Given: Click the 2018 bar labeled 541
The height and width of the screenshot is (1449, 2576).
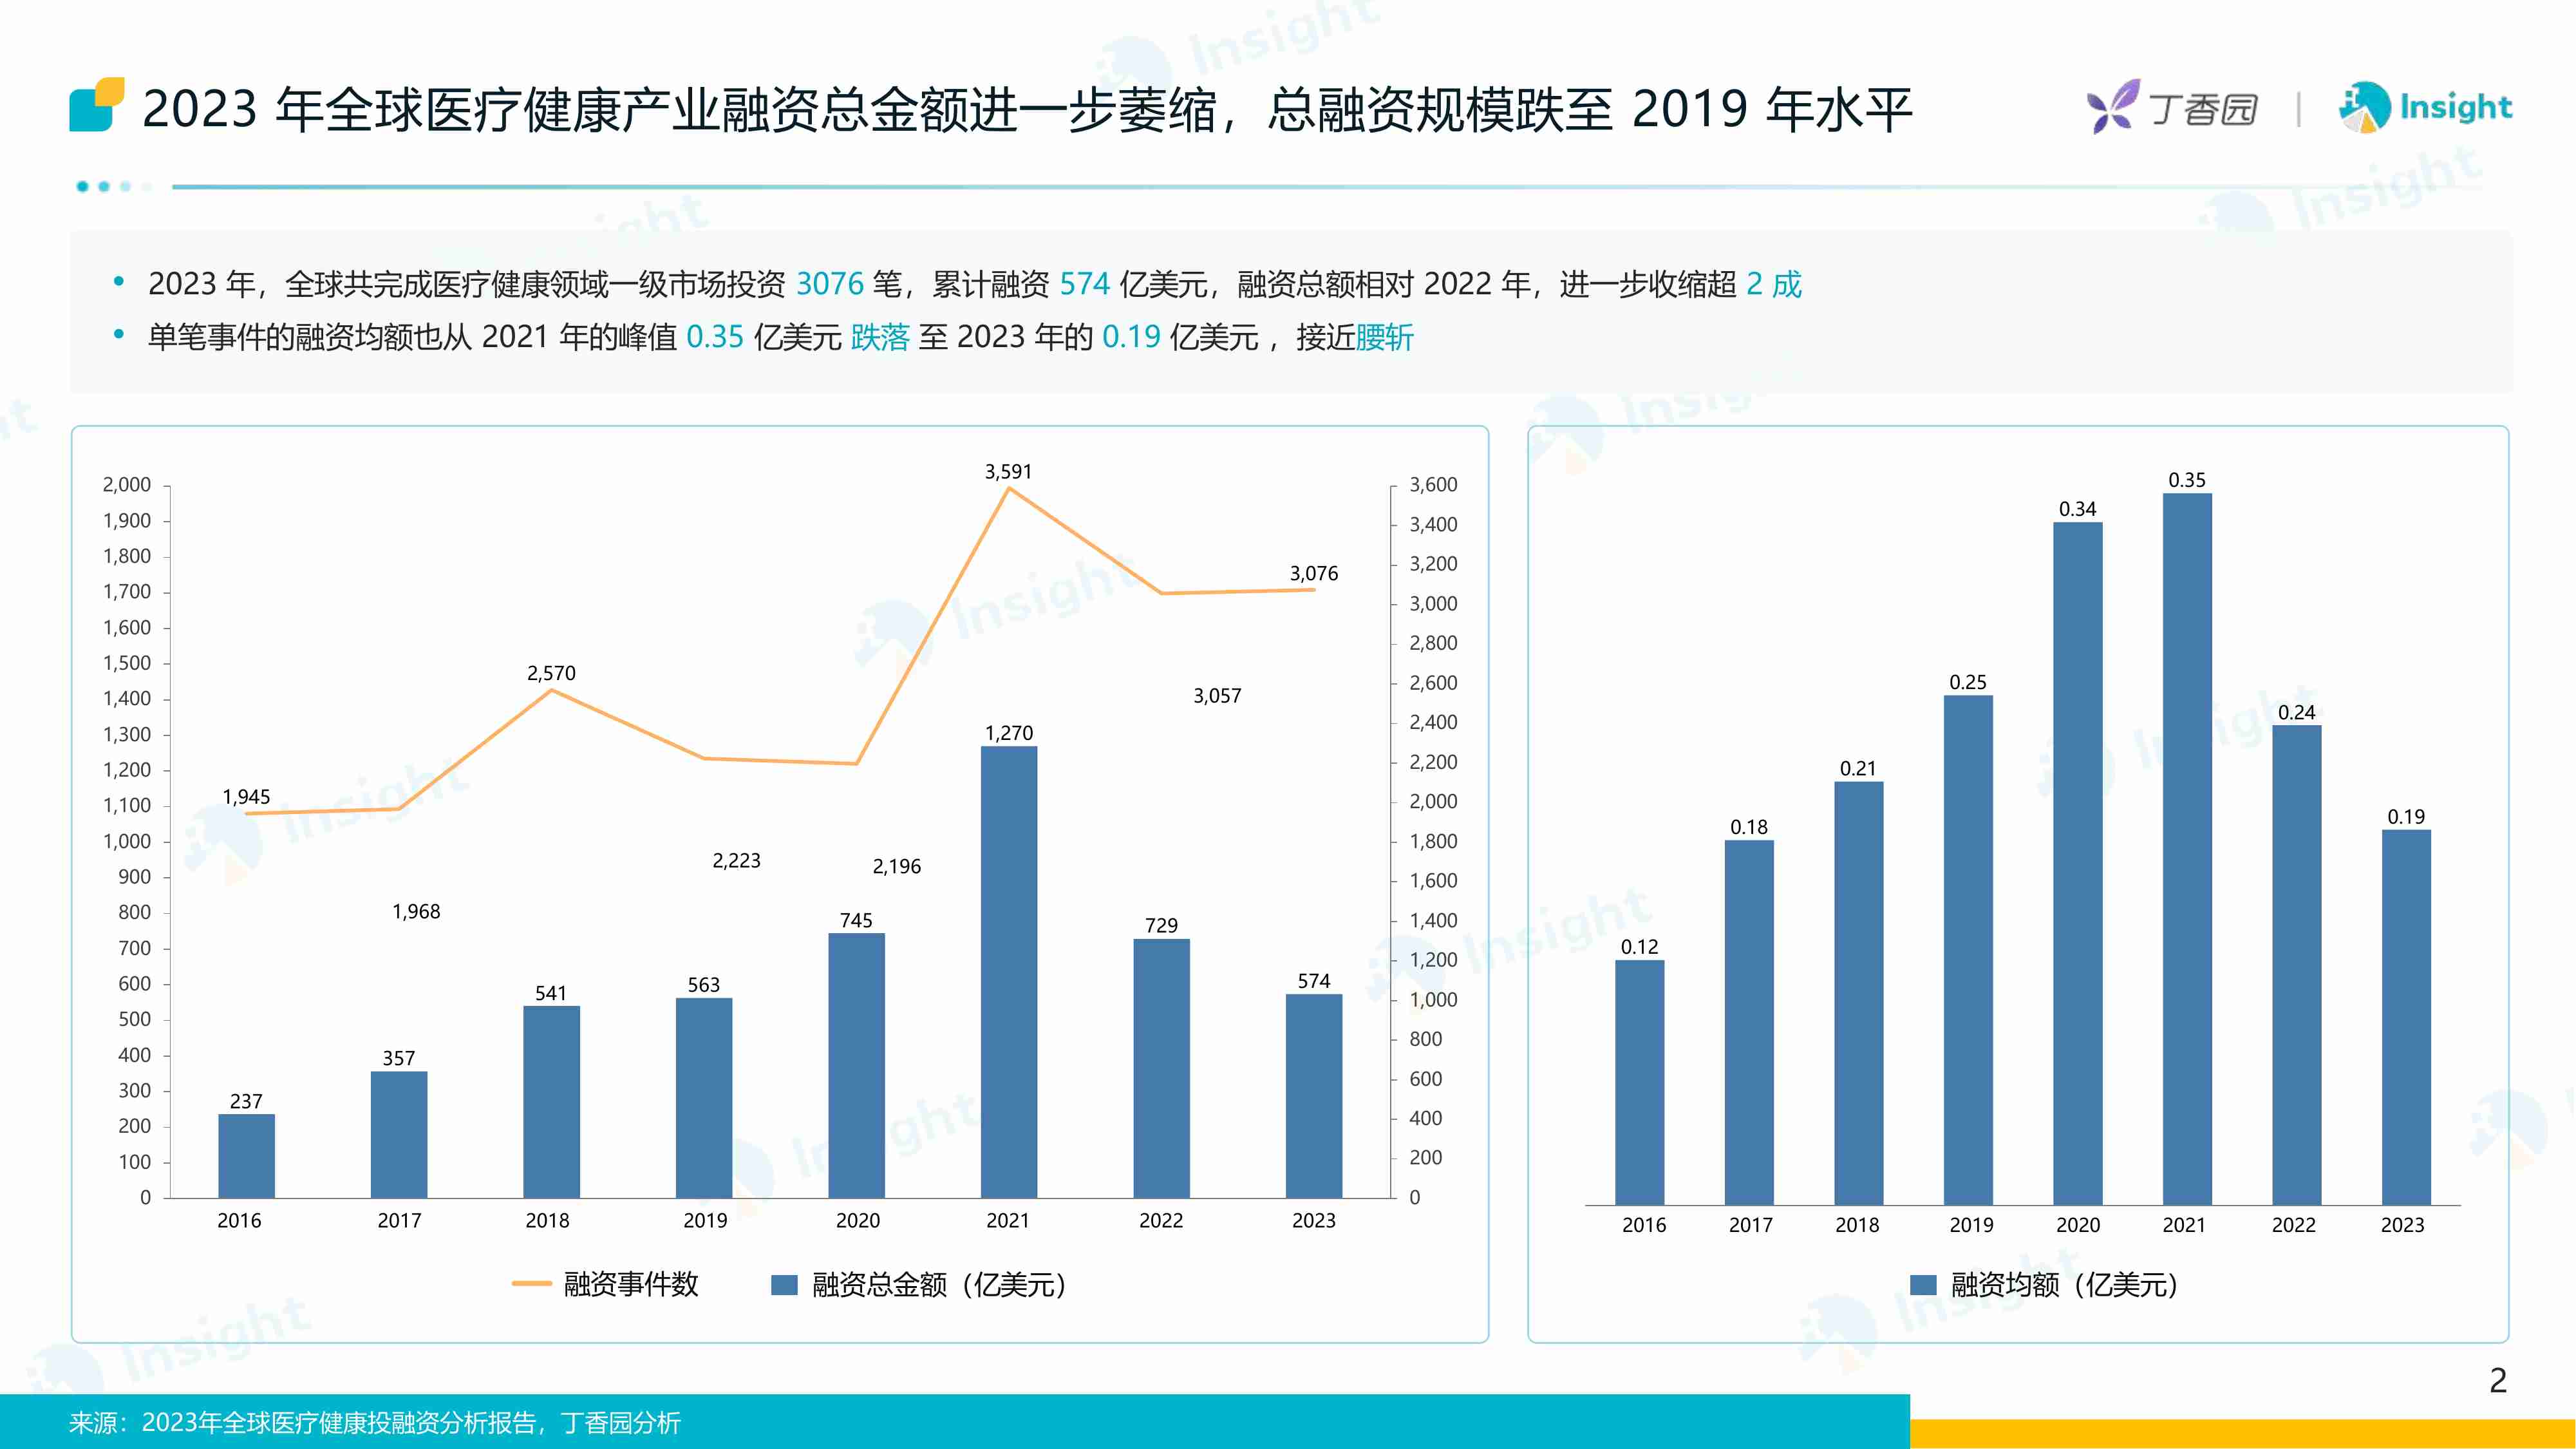Looking at the screenshot, I should click(551, 1102).
